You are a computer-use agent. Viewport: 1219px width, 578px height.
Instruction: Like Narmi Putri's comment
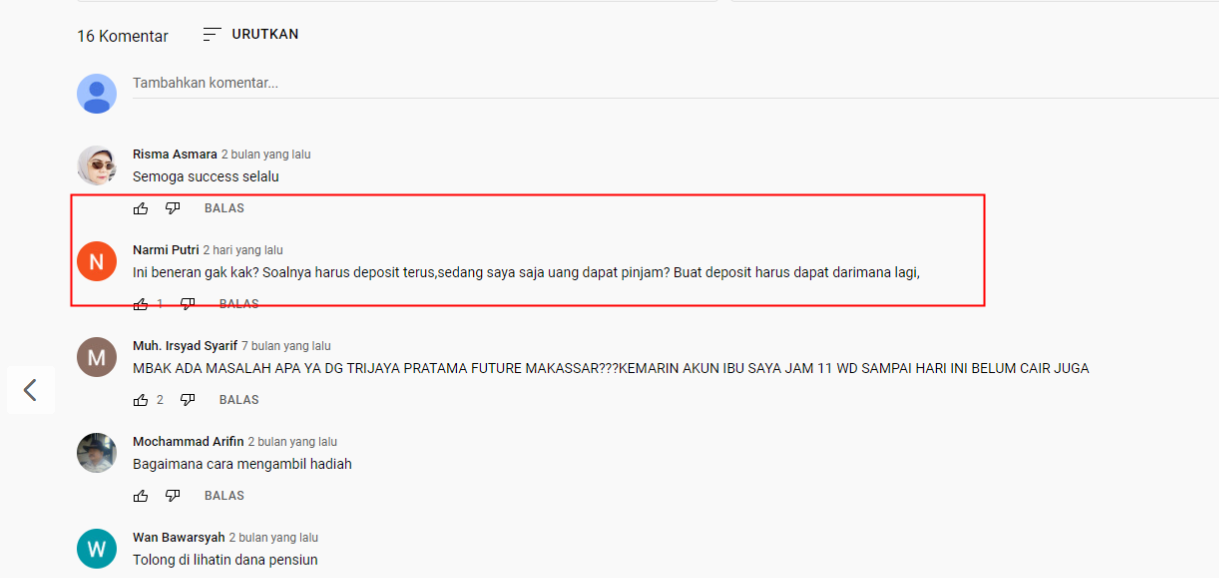coord(141,304)
